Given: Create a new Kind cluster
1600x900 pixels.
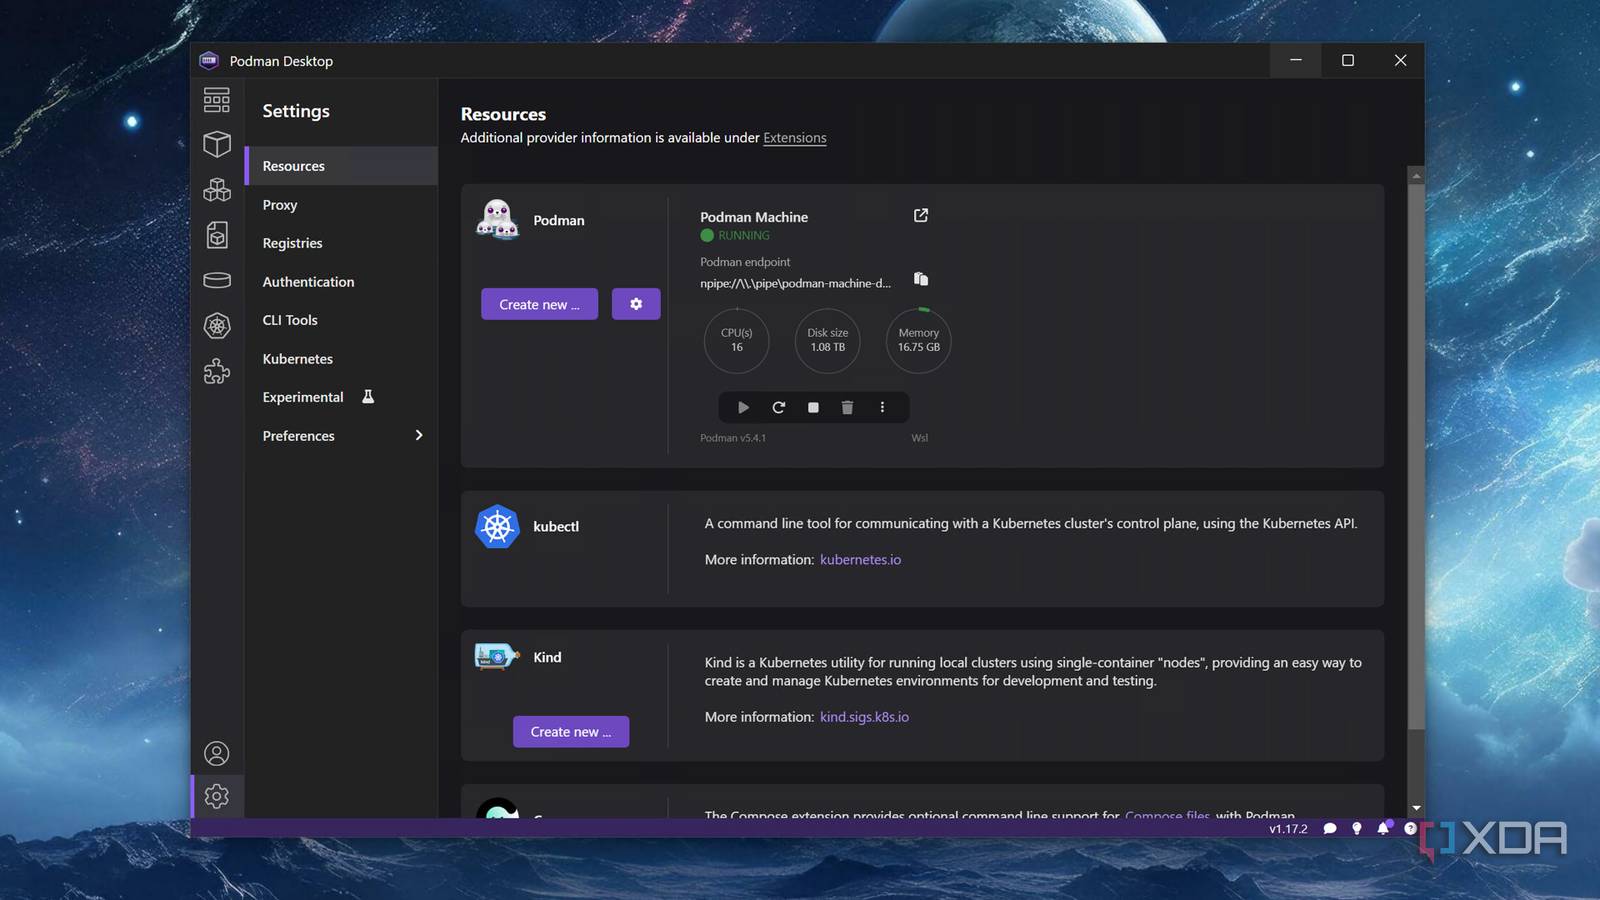Looking at the screenshot, I should point(570,731).
